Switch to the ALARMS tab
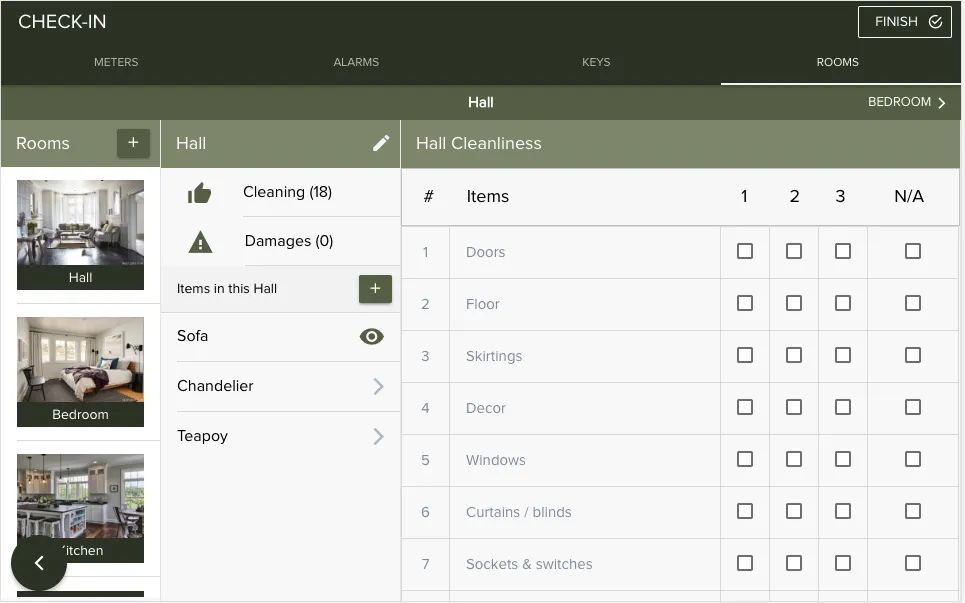Viewport: 965px width, 603px height. (356, 62)
